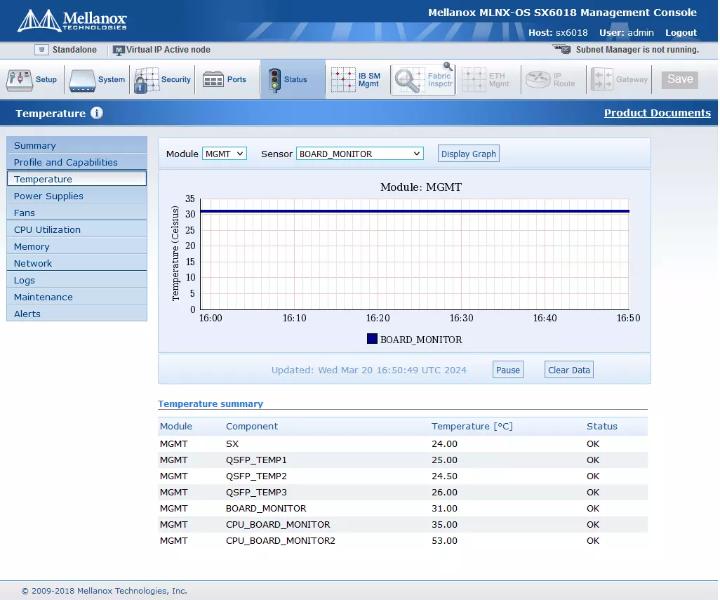Click the Temperature [°C] column header
The height and width of the screenshot is (600, 720).
[472, 426]
